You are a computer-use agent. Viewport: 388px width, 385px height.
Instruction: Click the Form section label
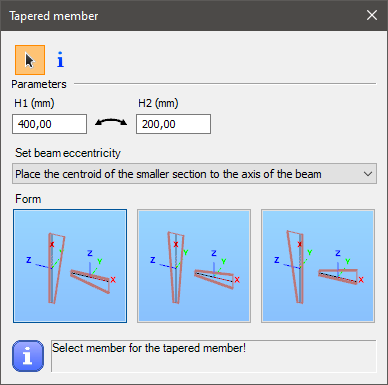[28, 199]
